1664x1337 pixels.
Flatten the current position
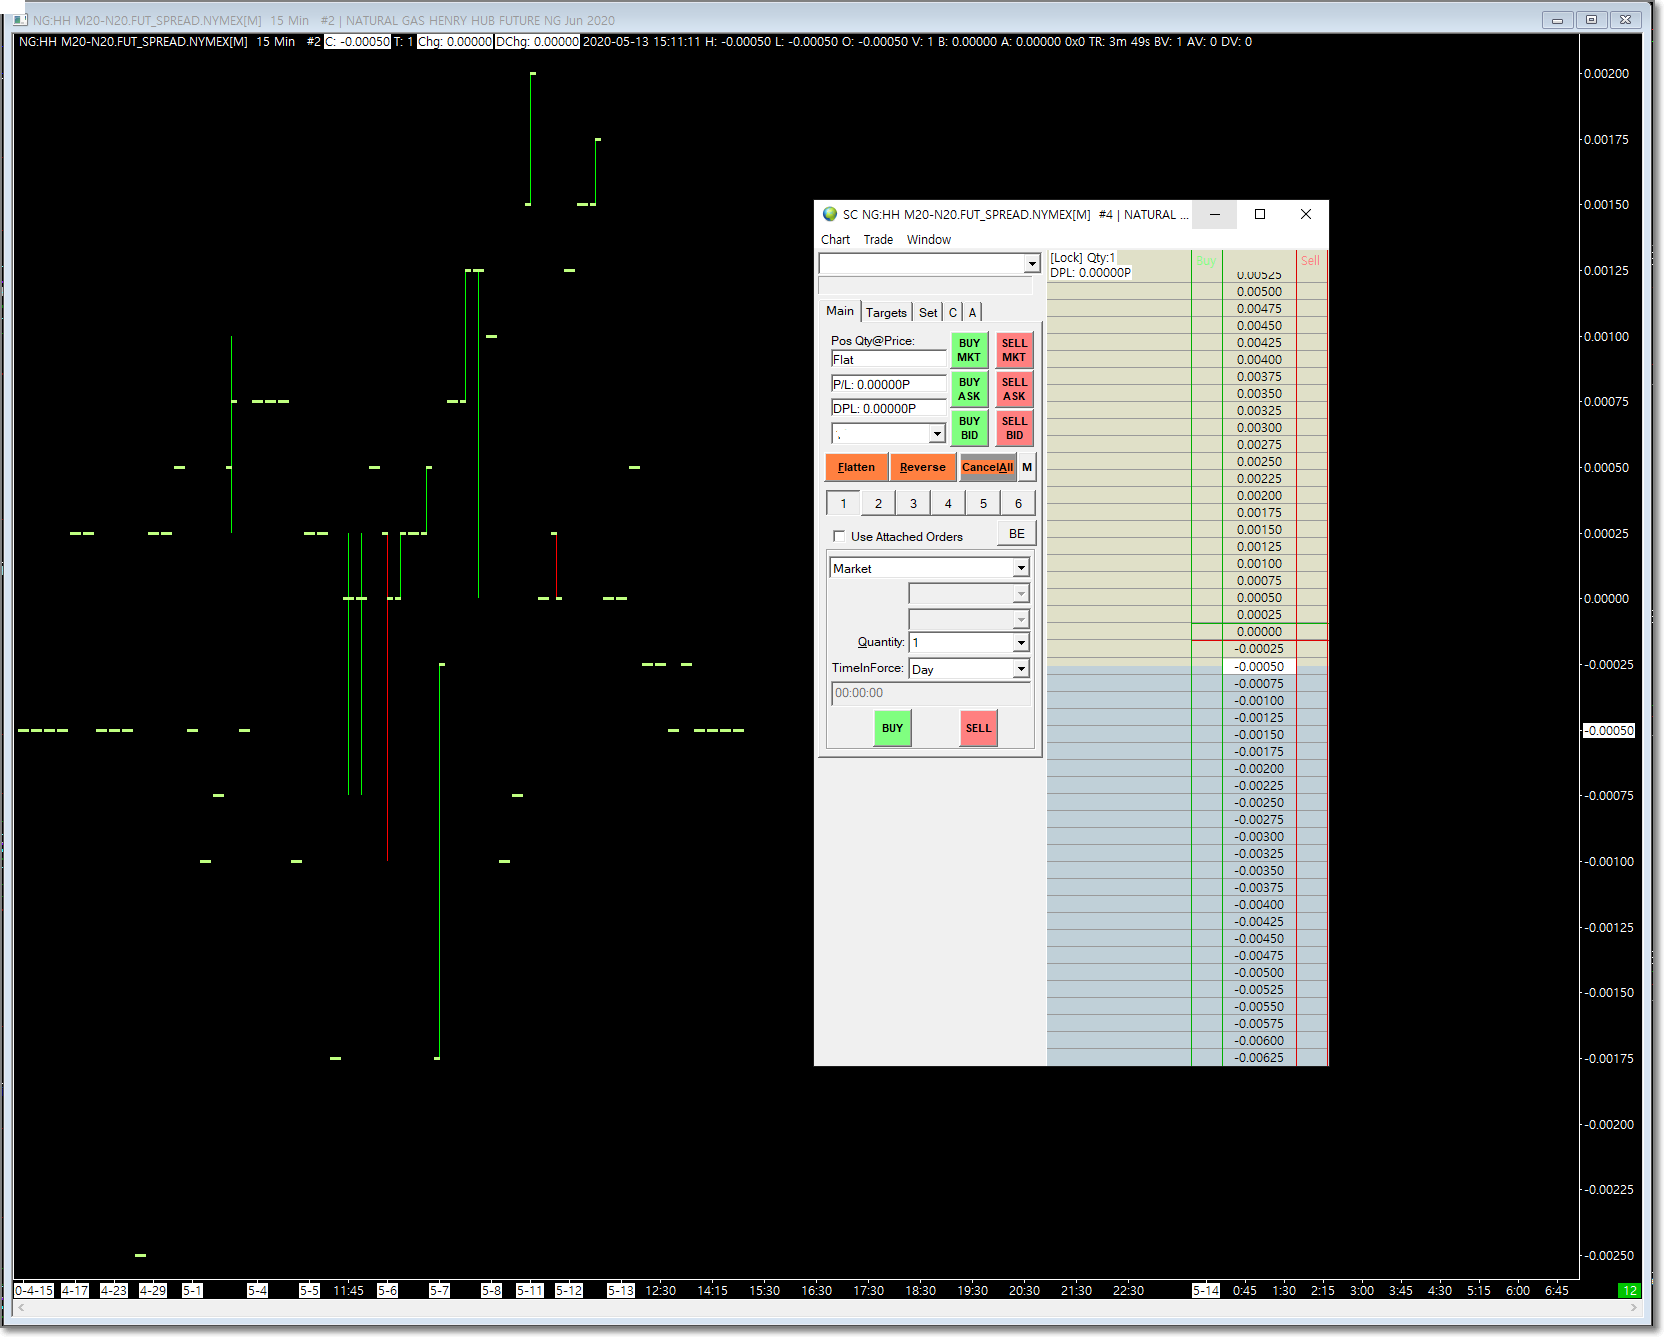(x=856, y=467)
